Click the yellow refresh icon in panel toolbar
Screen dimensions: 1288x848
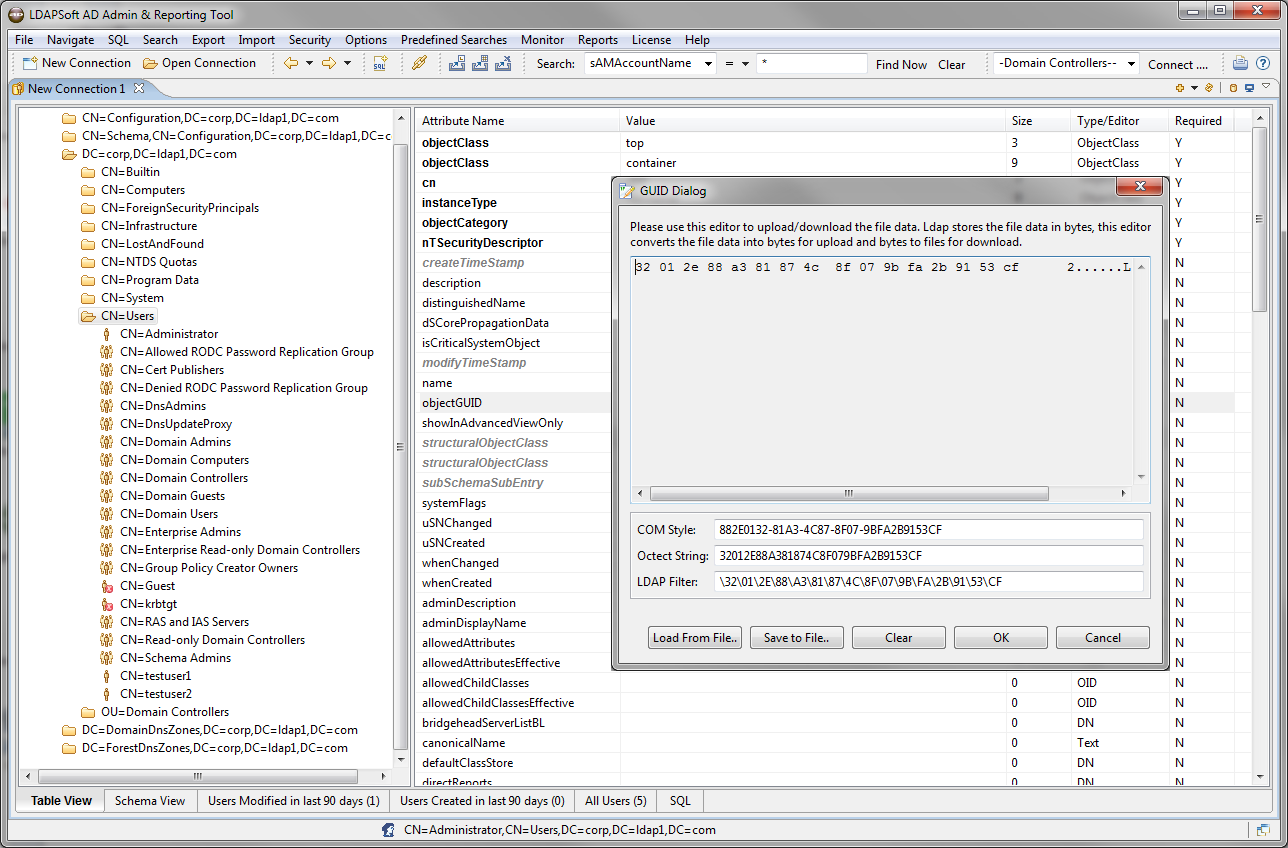pyautogui.click(x=1209, y=88)
